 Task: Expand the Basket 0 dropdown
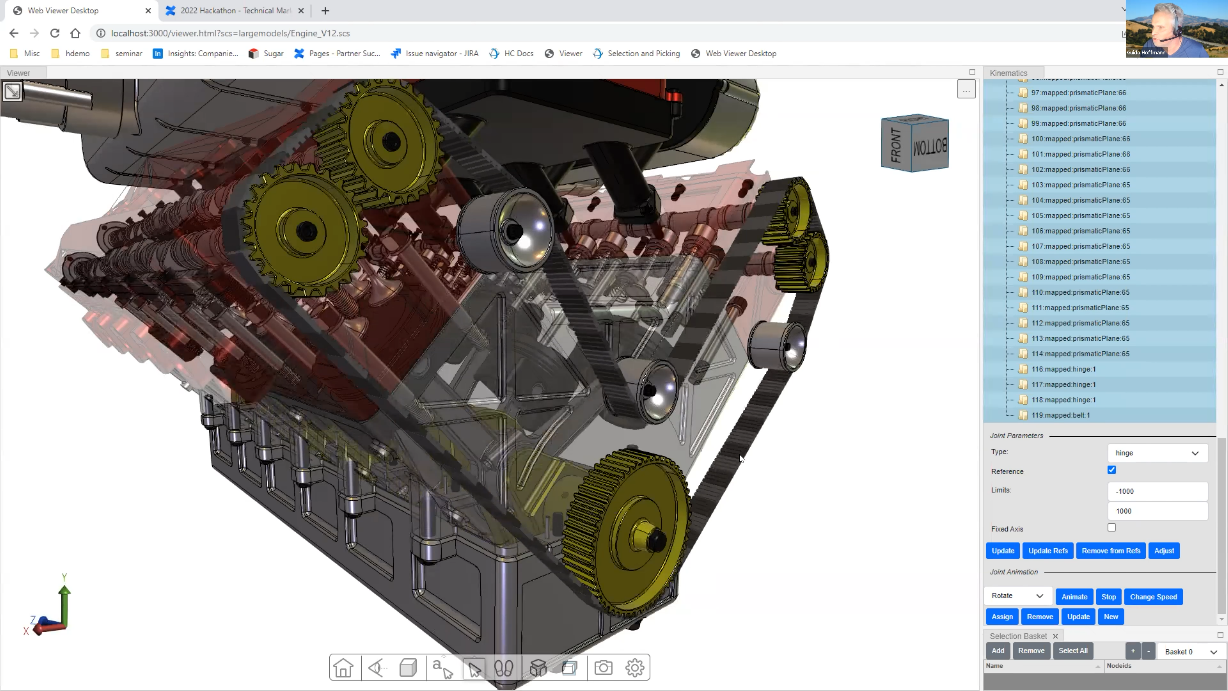click(1191, 651)
